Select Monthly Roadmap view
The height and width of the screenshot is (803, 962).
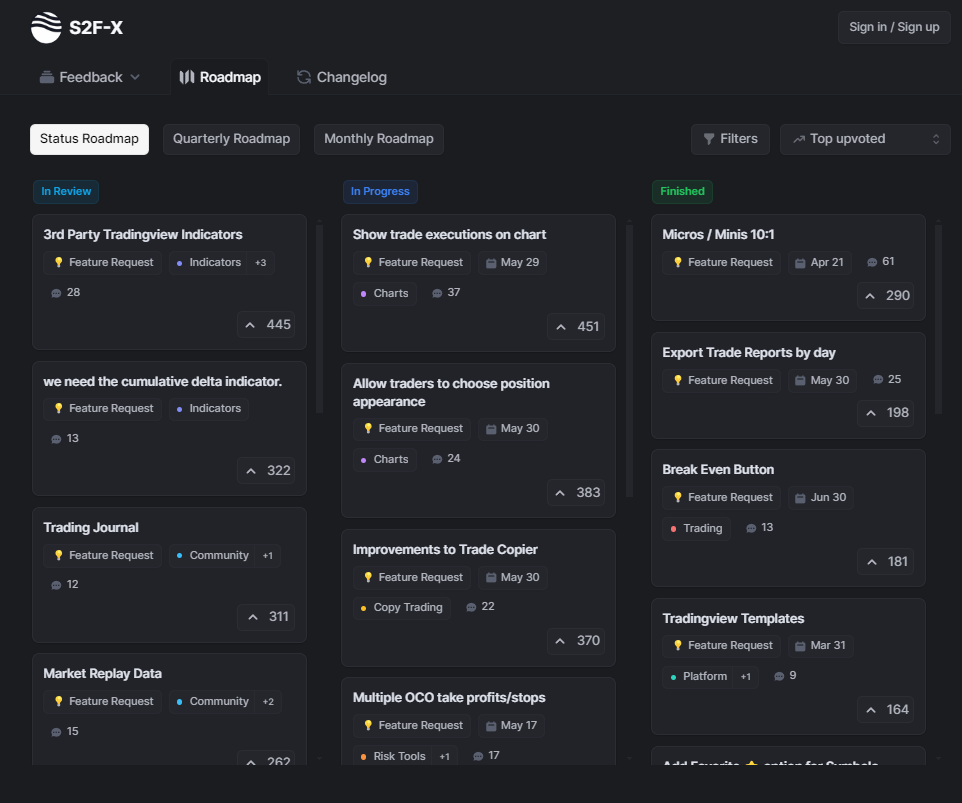(379, 139)
